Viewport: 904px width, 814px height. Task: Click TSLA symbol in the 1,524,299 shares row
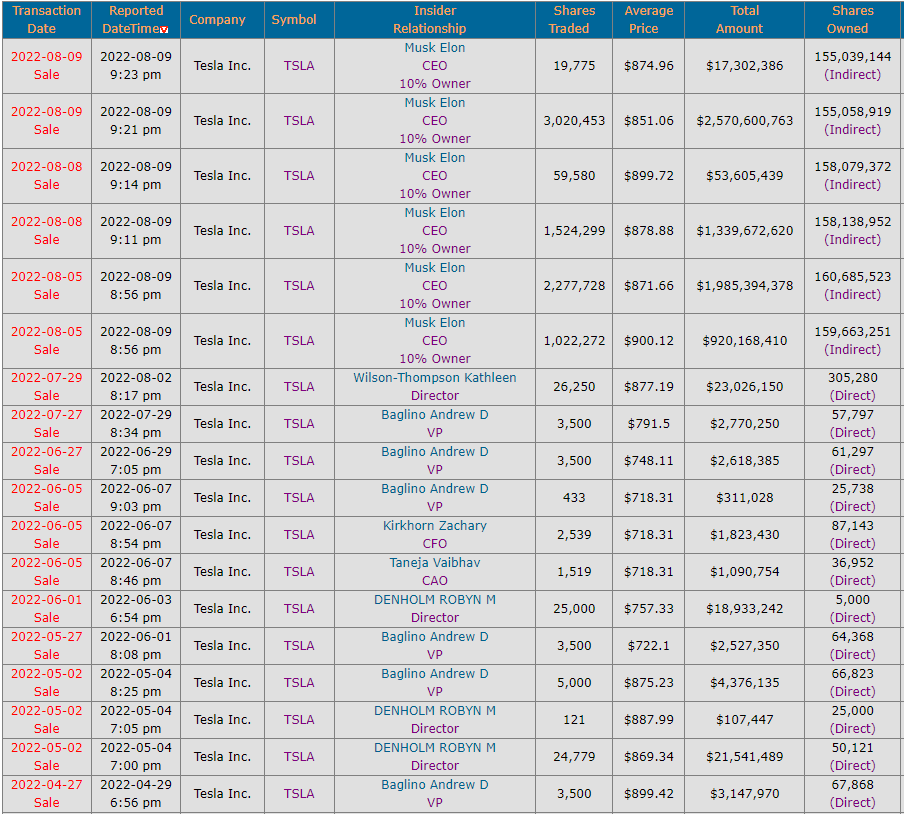[299, 231]
